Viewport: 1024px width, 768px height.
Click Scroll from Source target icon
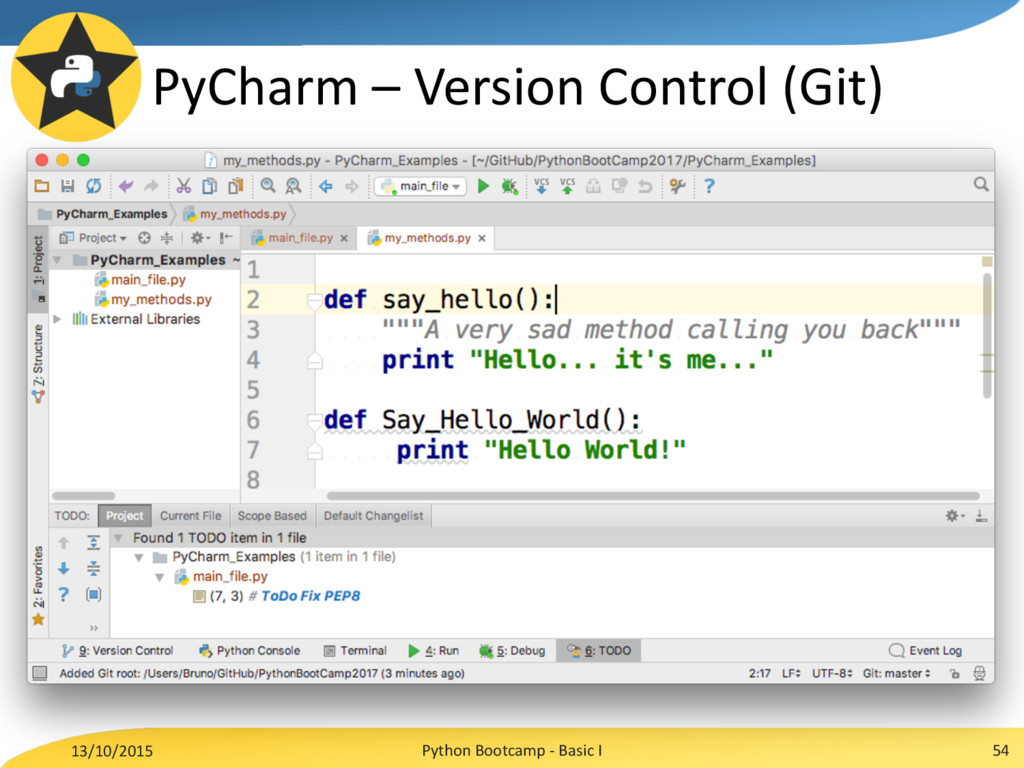pos(144,238)
